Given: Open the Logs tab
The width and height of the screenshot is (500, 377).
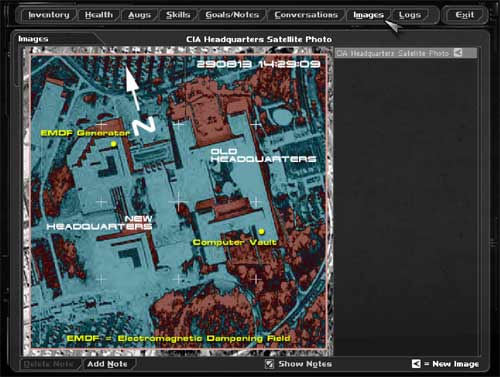Looking at the screenshot, I should [x=410, y=15].
